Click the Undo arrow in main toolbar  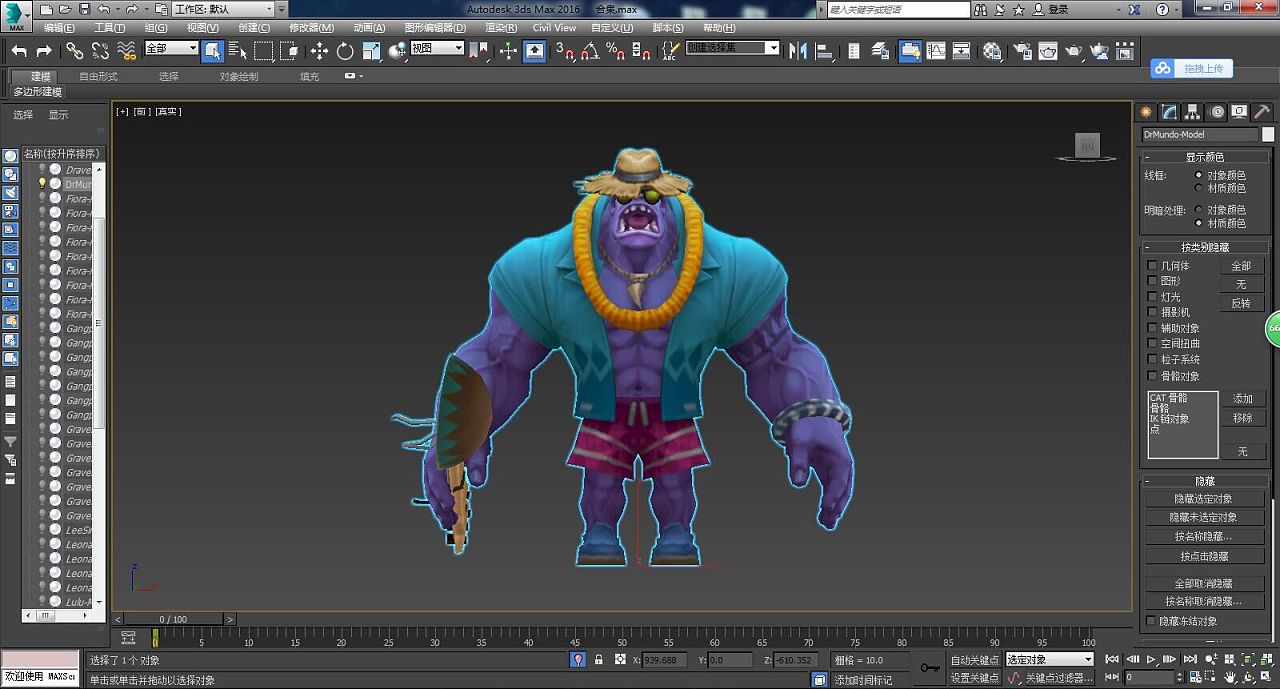coord(19,51)
